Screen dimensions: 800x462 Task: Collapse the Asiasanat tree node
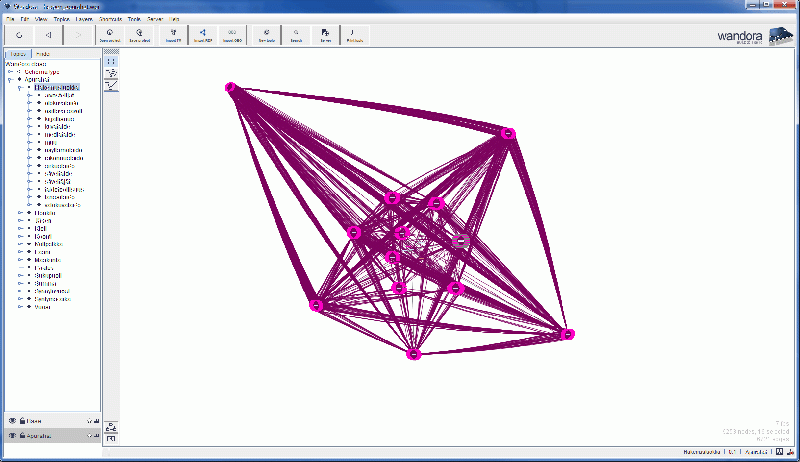pyautogui.click(x=10, y=80)
